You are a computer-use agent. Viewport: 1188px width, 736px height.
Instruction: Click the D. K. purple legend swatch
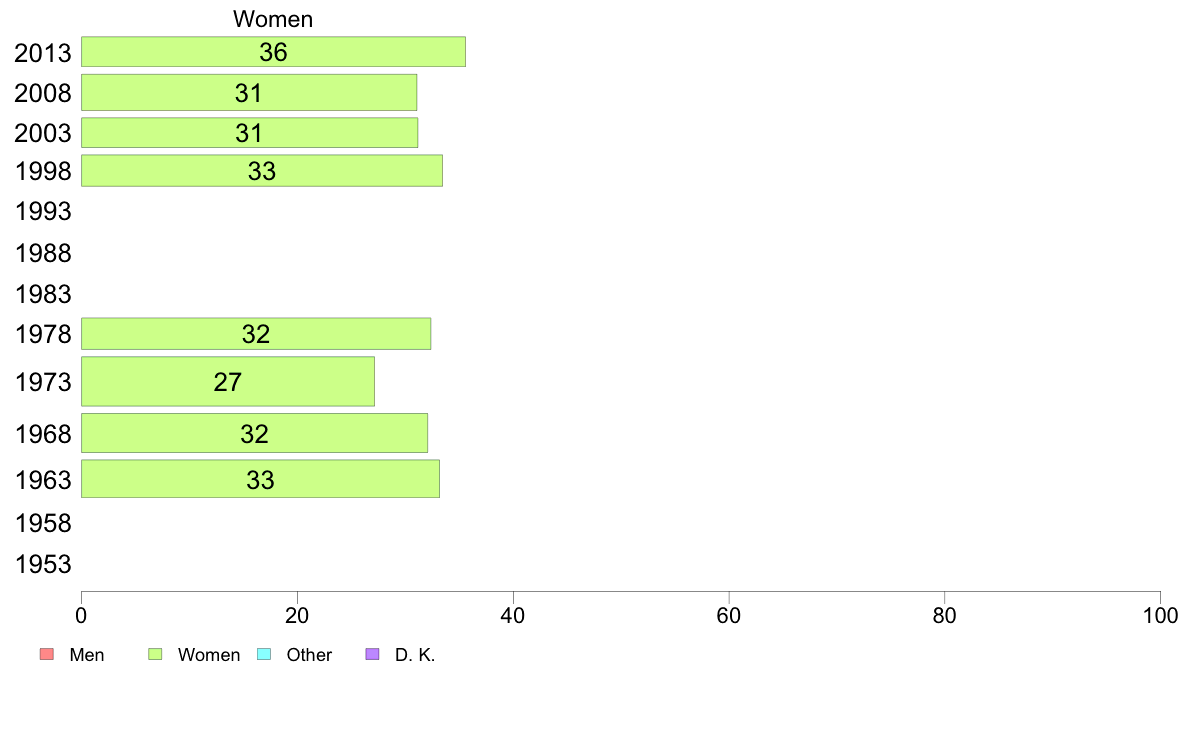372,654
